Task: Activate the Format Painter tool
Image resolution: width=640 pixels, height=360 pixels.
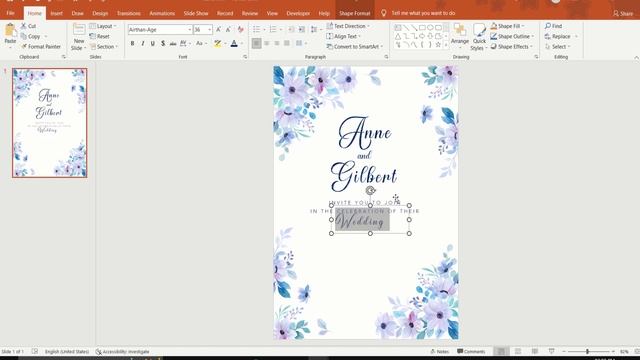Action: pos(41,47)
